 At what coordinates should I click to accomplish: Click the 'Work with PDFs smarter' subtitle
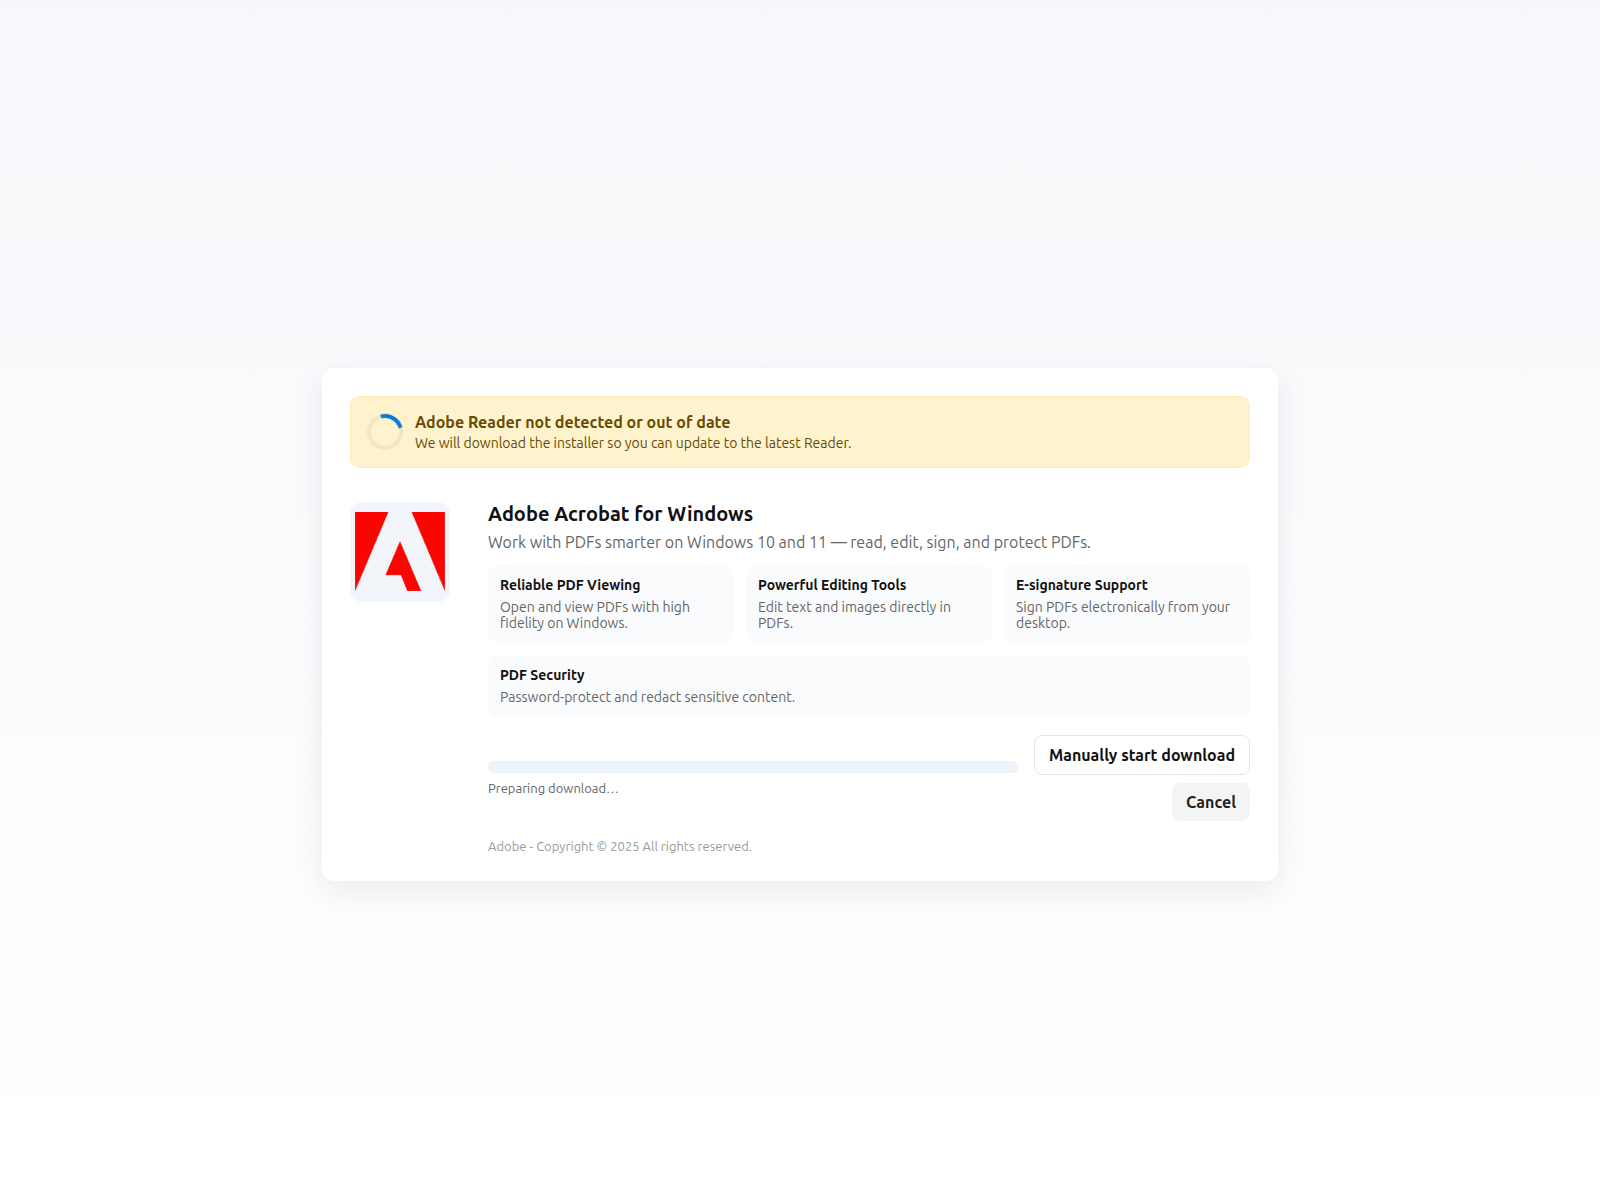coord(789,542)
